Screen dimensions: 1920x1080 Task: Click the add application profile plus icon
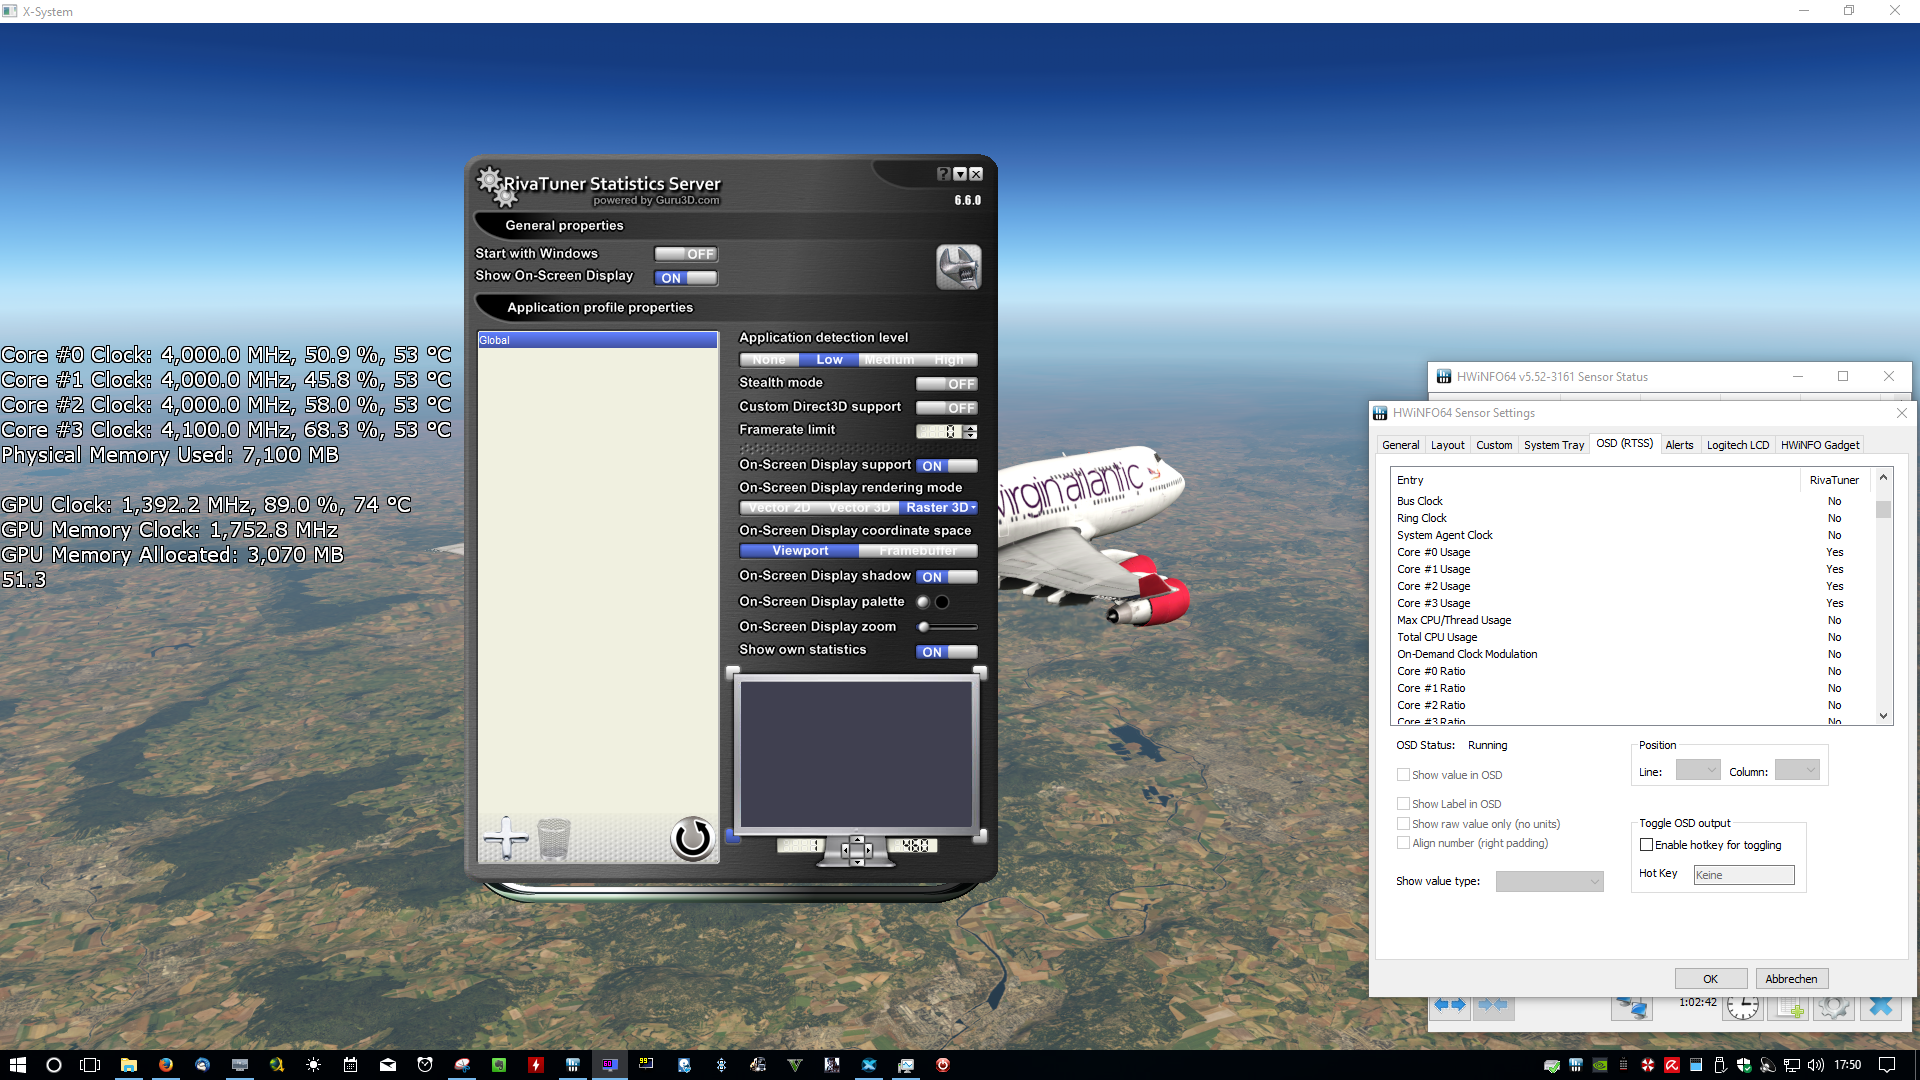pyautogui.click(x=506, y=838)
